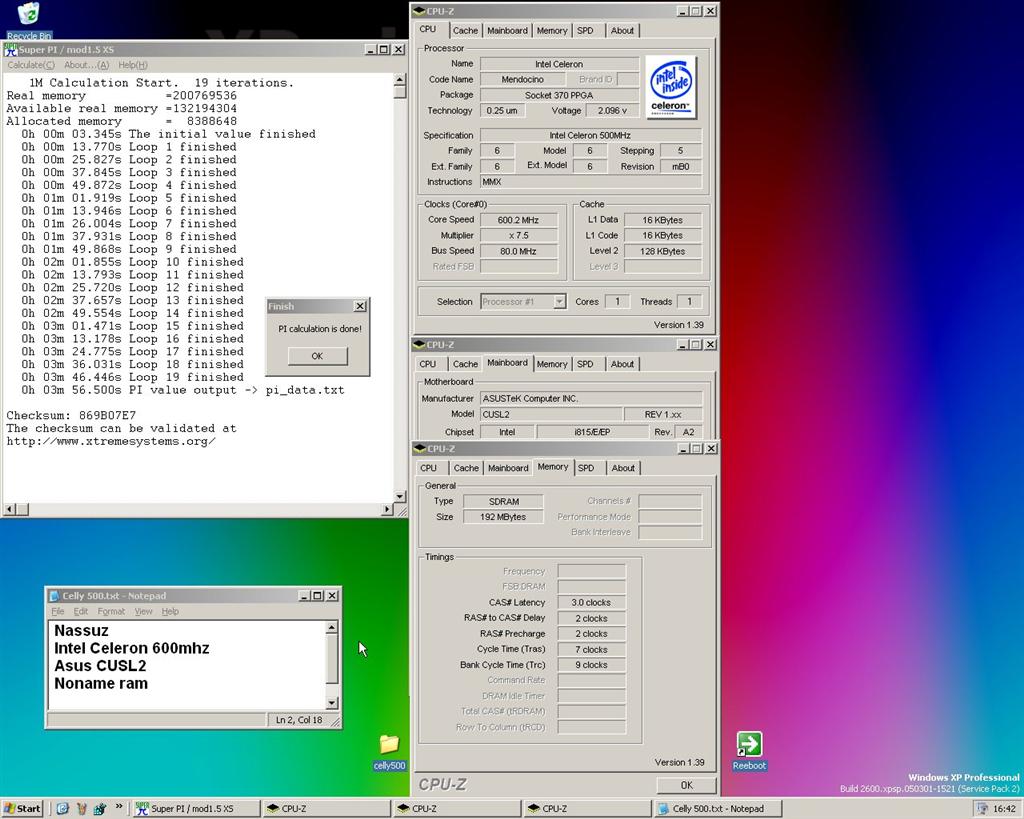Viewport: 1024px width, 819px height.
Task: Open Notepad Edit menu
Action: click(x=80, y=611)
